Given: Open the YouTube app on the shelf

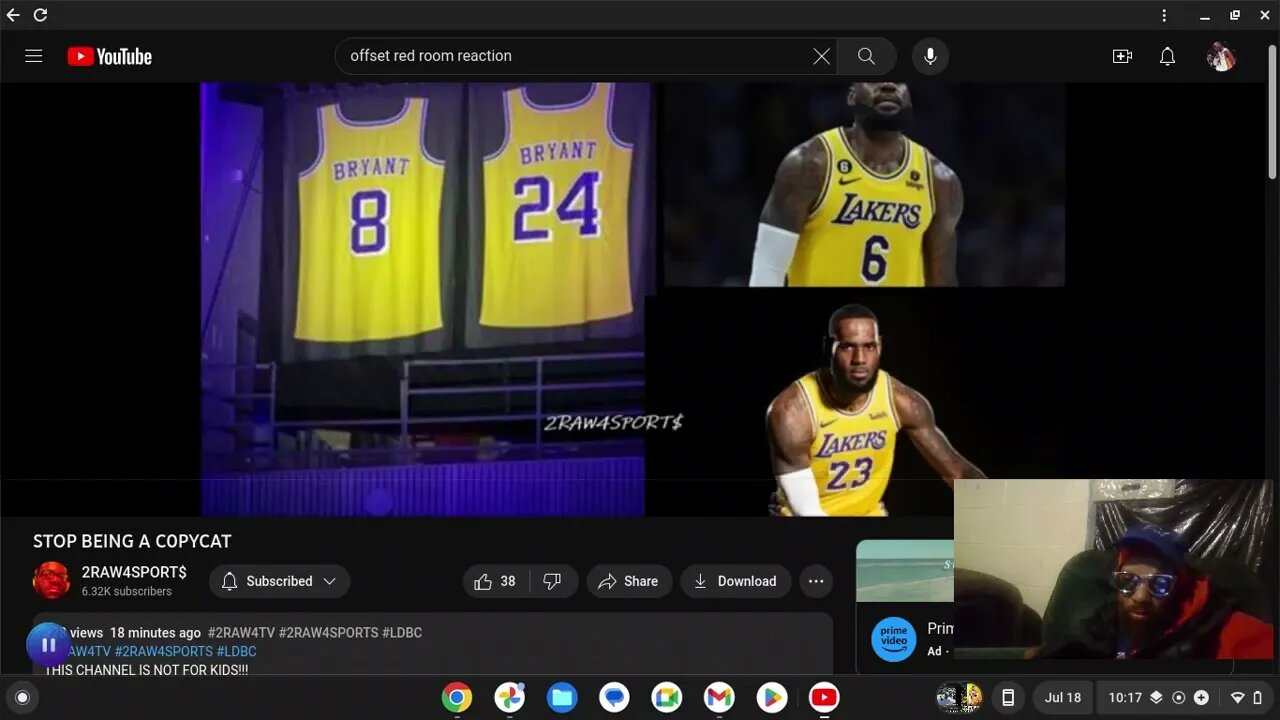Looking at the screenshot, I should click(x=824, y=697).
